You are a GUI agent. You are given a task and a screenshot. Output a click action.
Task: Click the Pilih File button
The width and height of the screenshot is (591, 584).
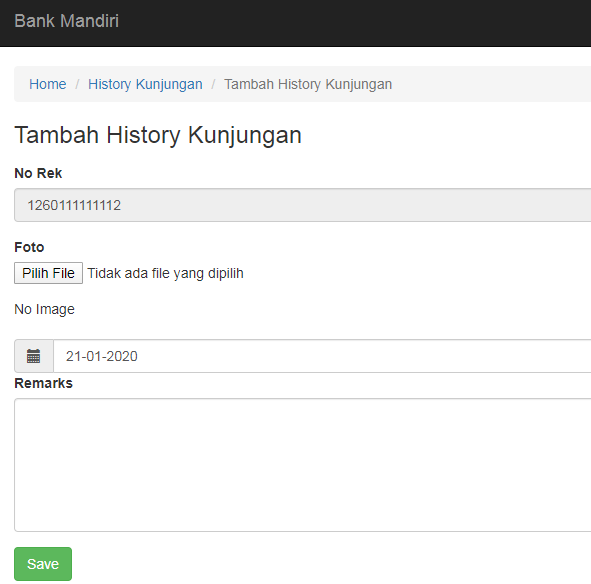(48, 273)
